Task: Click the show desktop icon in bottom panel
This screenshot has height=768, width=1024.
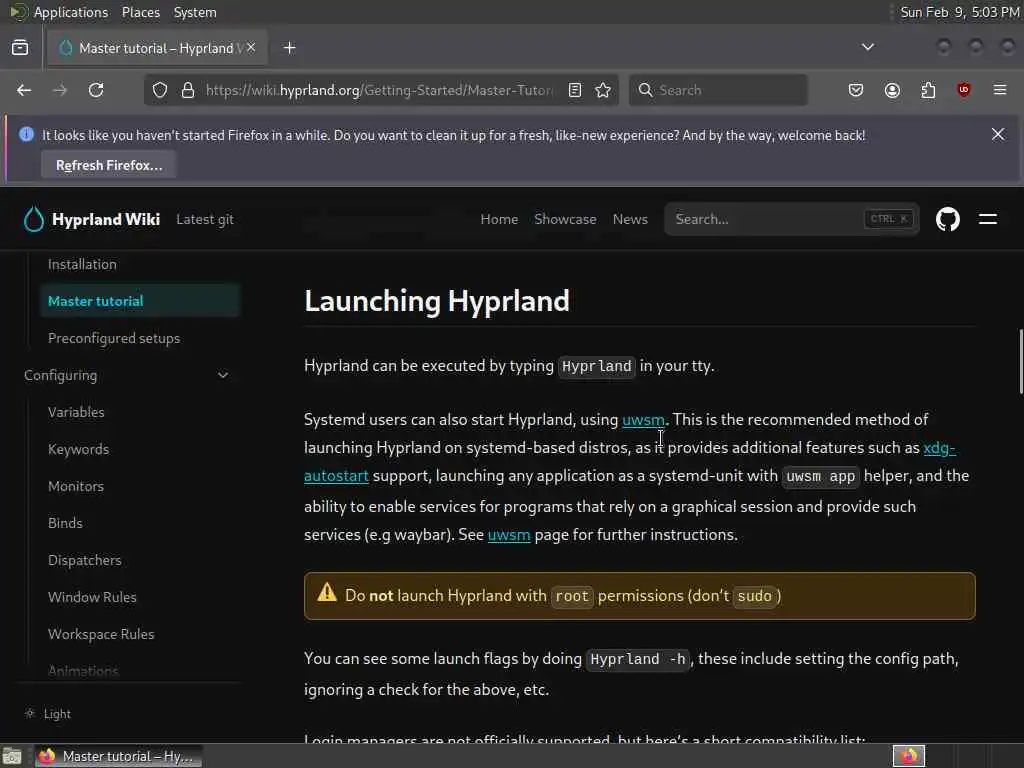Action: pyautogui.click(x=12, y=756)
